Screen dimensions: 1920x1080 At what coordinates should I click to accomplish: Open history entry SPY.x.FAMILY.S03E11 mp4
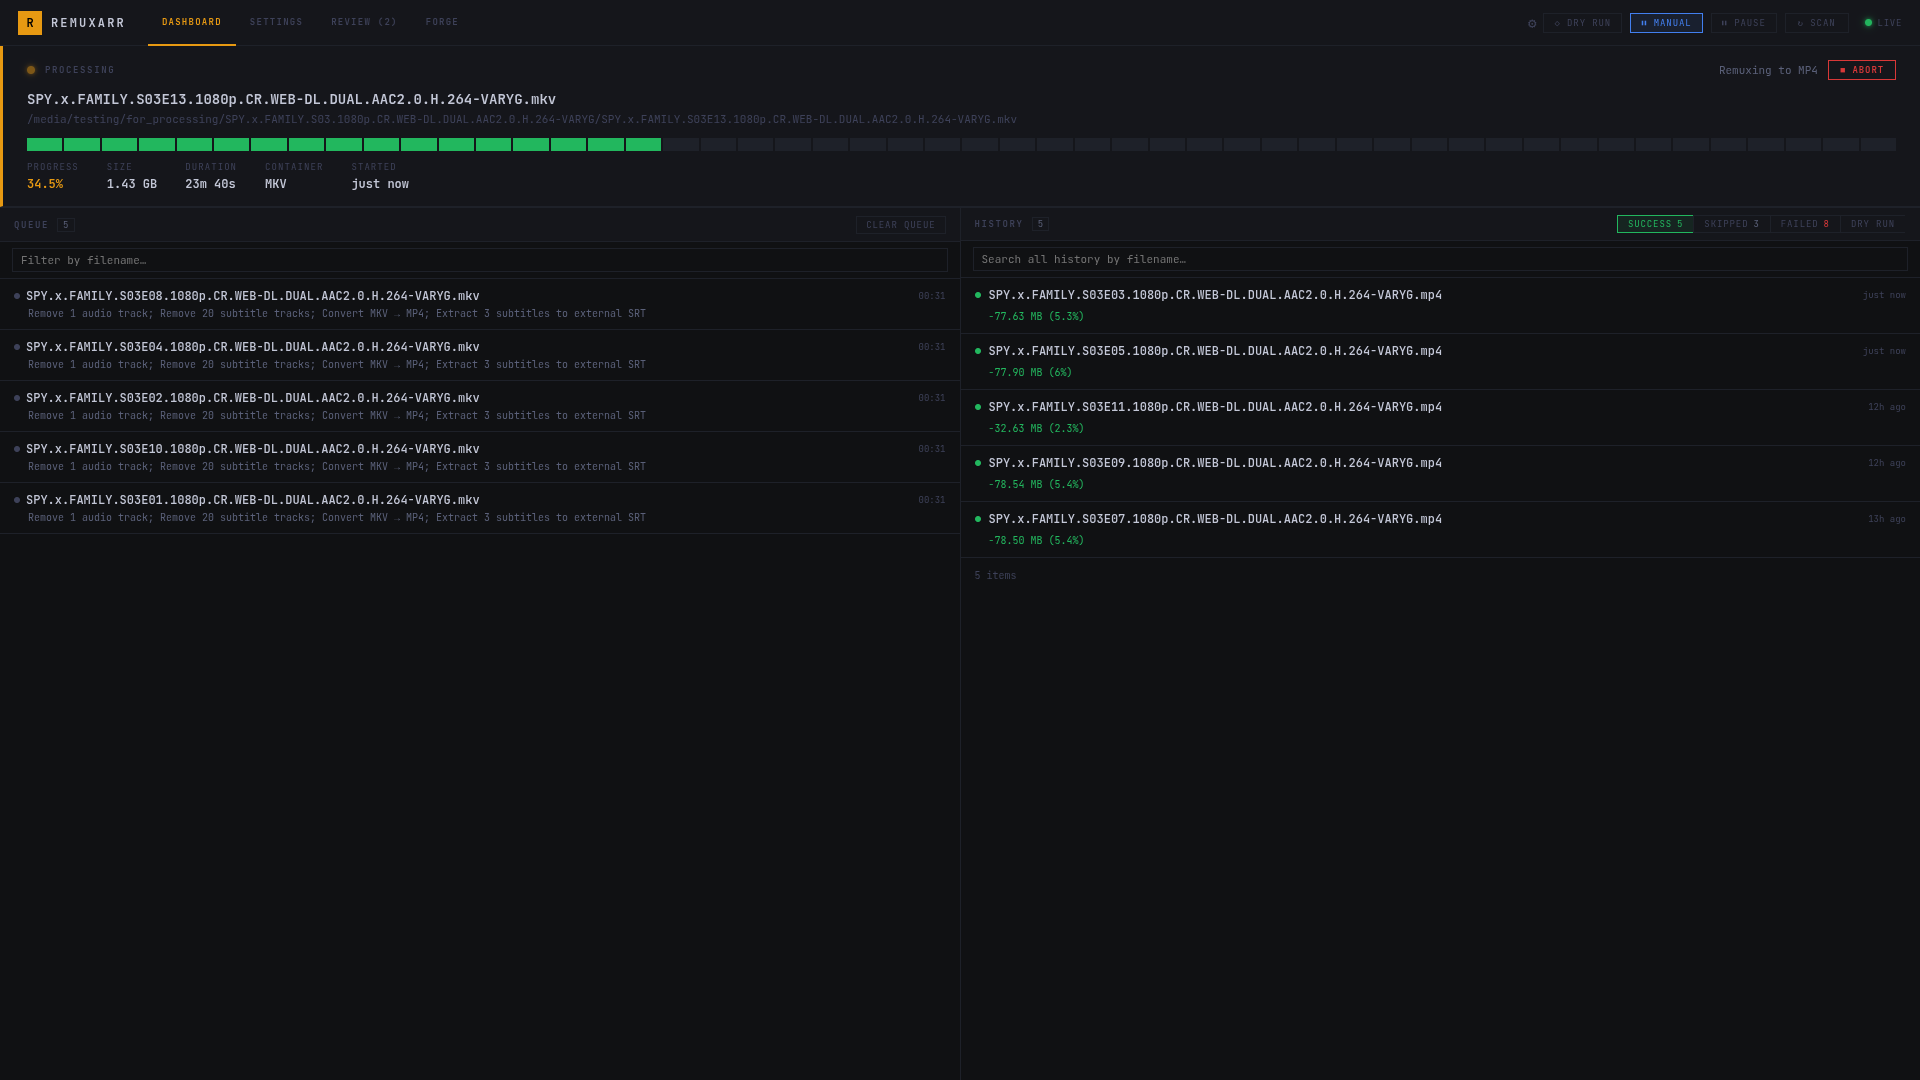[1440, 418]
